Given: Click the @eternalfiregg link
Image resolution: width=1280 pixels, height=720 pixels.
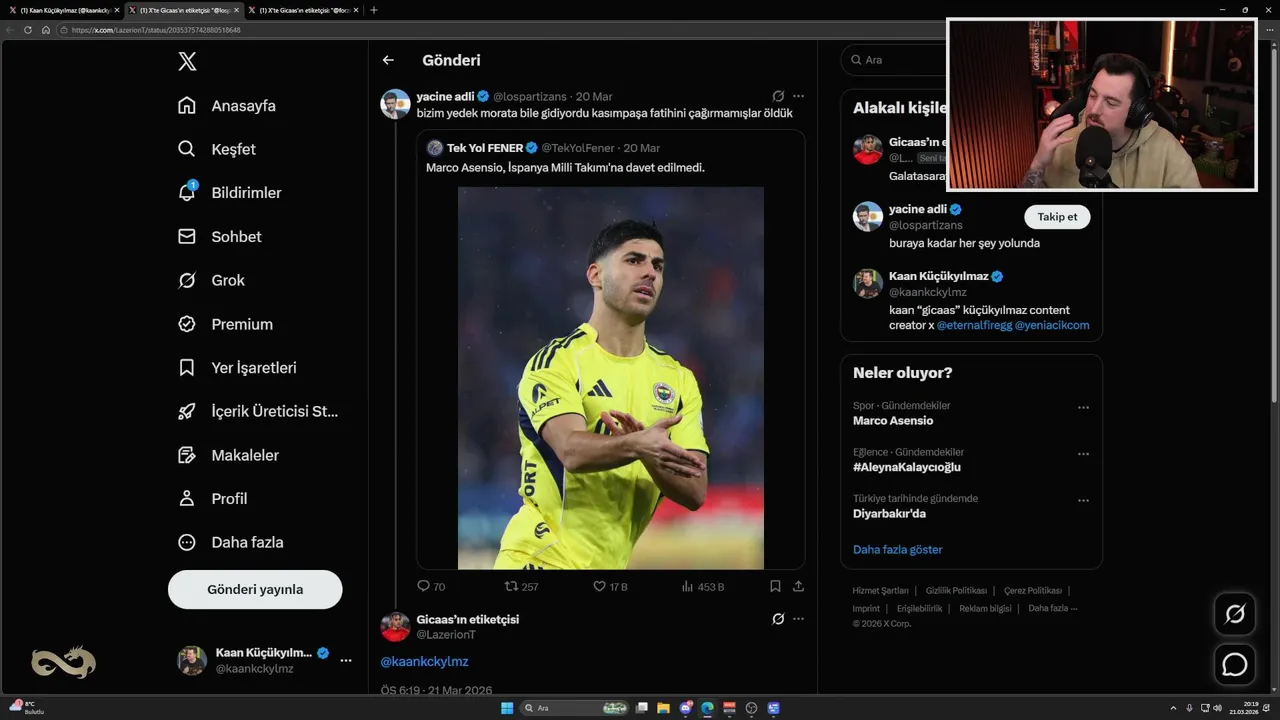Looking at the screenshot, I should click(x=974, y=325).
